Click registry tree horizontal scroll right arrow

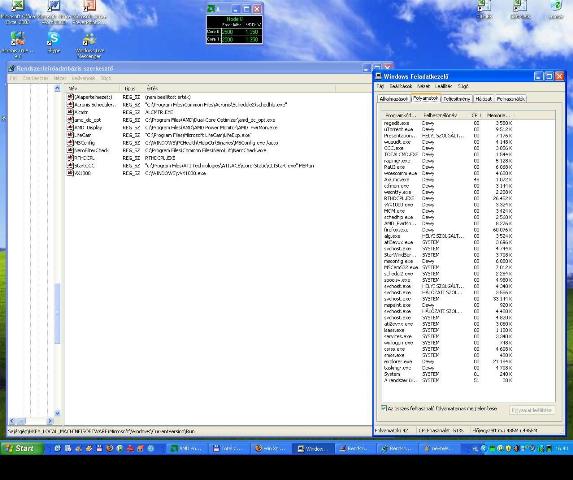50,421
